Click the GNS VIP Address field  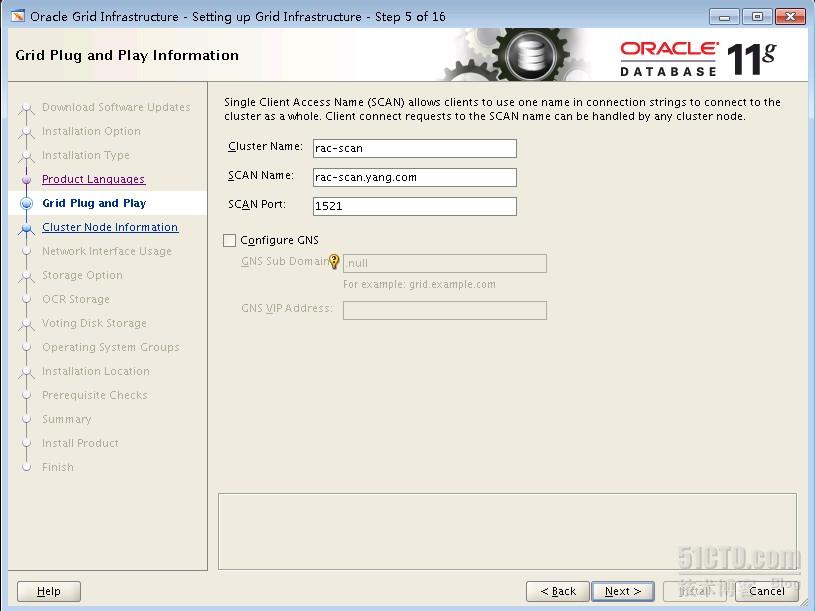coord(445,310)
